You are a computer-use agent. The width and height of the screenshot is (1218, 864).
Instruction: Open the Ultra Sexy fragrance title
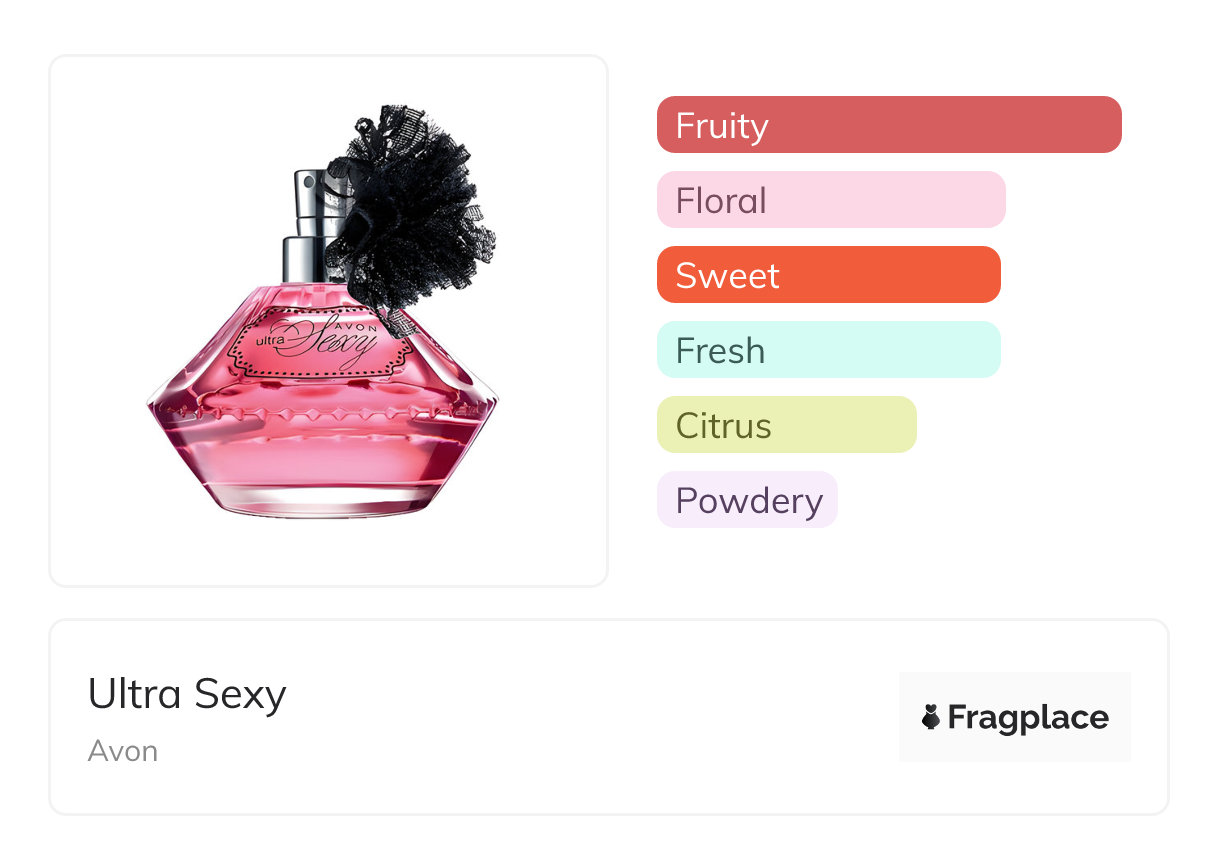pos(187,694)
